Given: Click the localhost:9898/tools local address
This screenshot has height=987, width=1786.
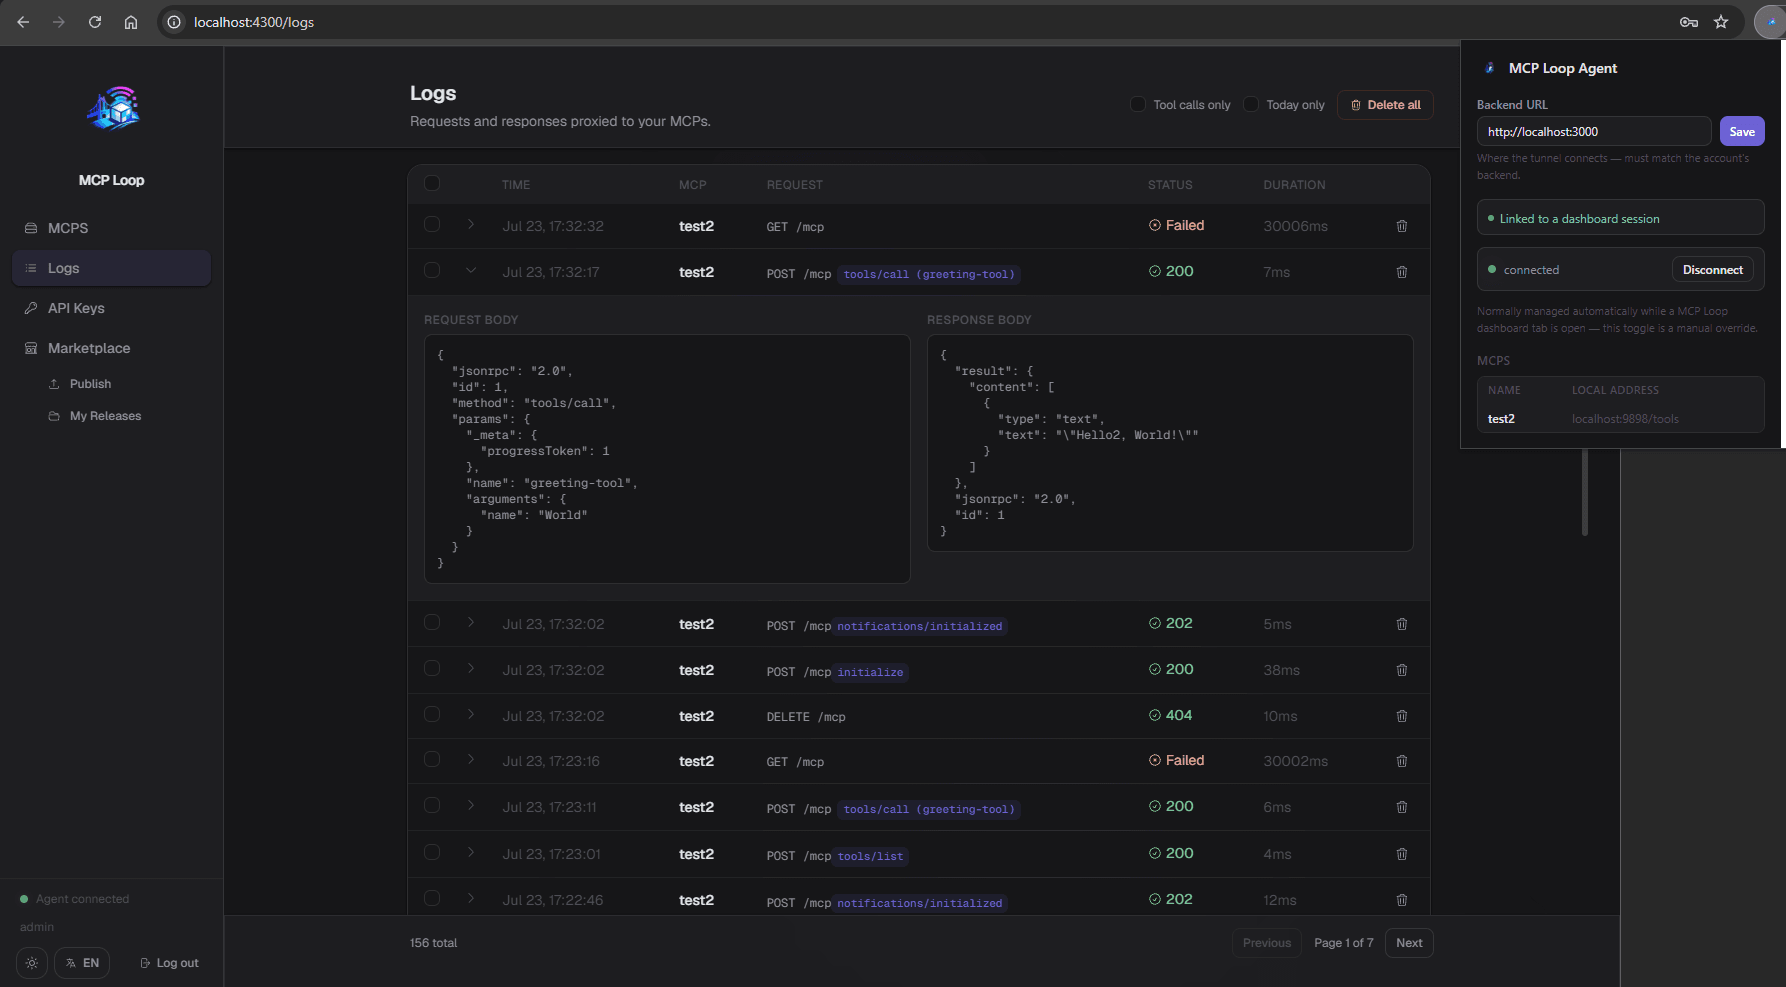Looking at the screenshot, I should 1625,419.
